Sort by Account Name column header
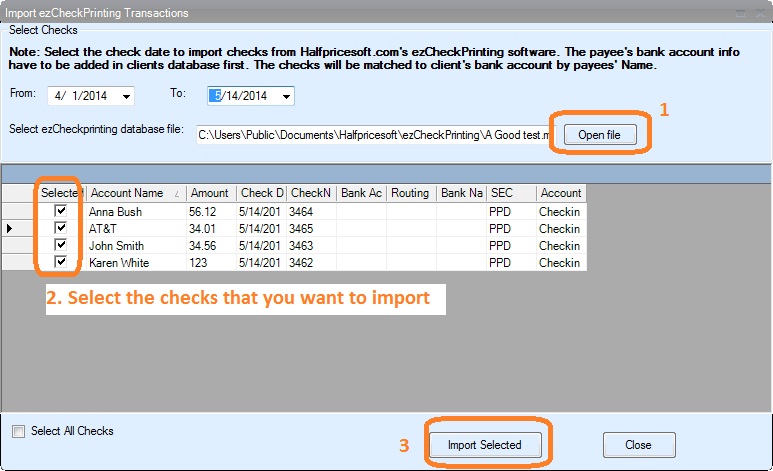The width and height of the screenshot is (773, 471). click(x=134, y=193)
